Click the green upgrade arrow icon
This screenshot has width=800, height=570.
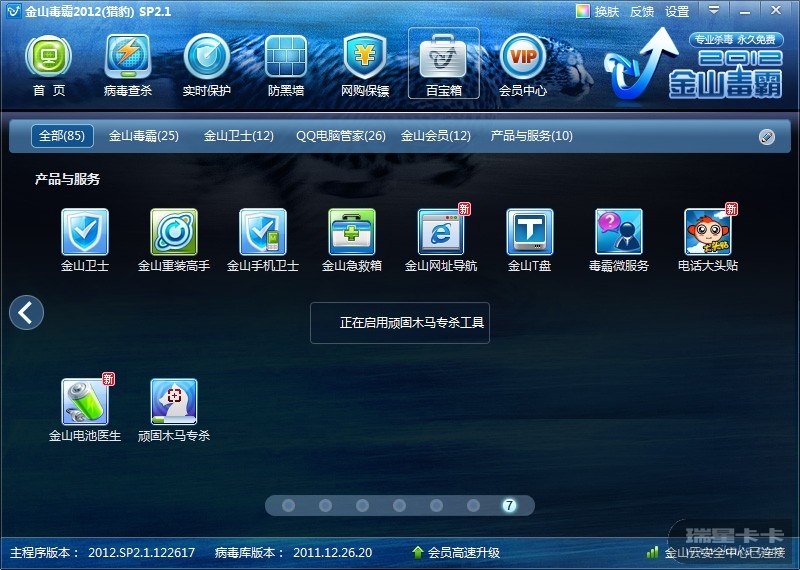418,552
